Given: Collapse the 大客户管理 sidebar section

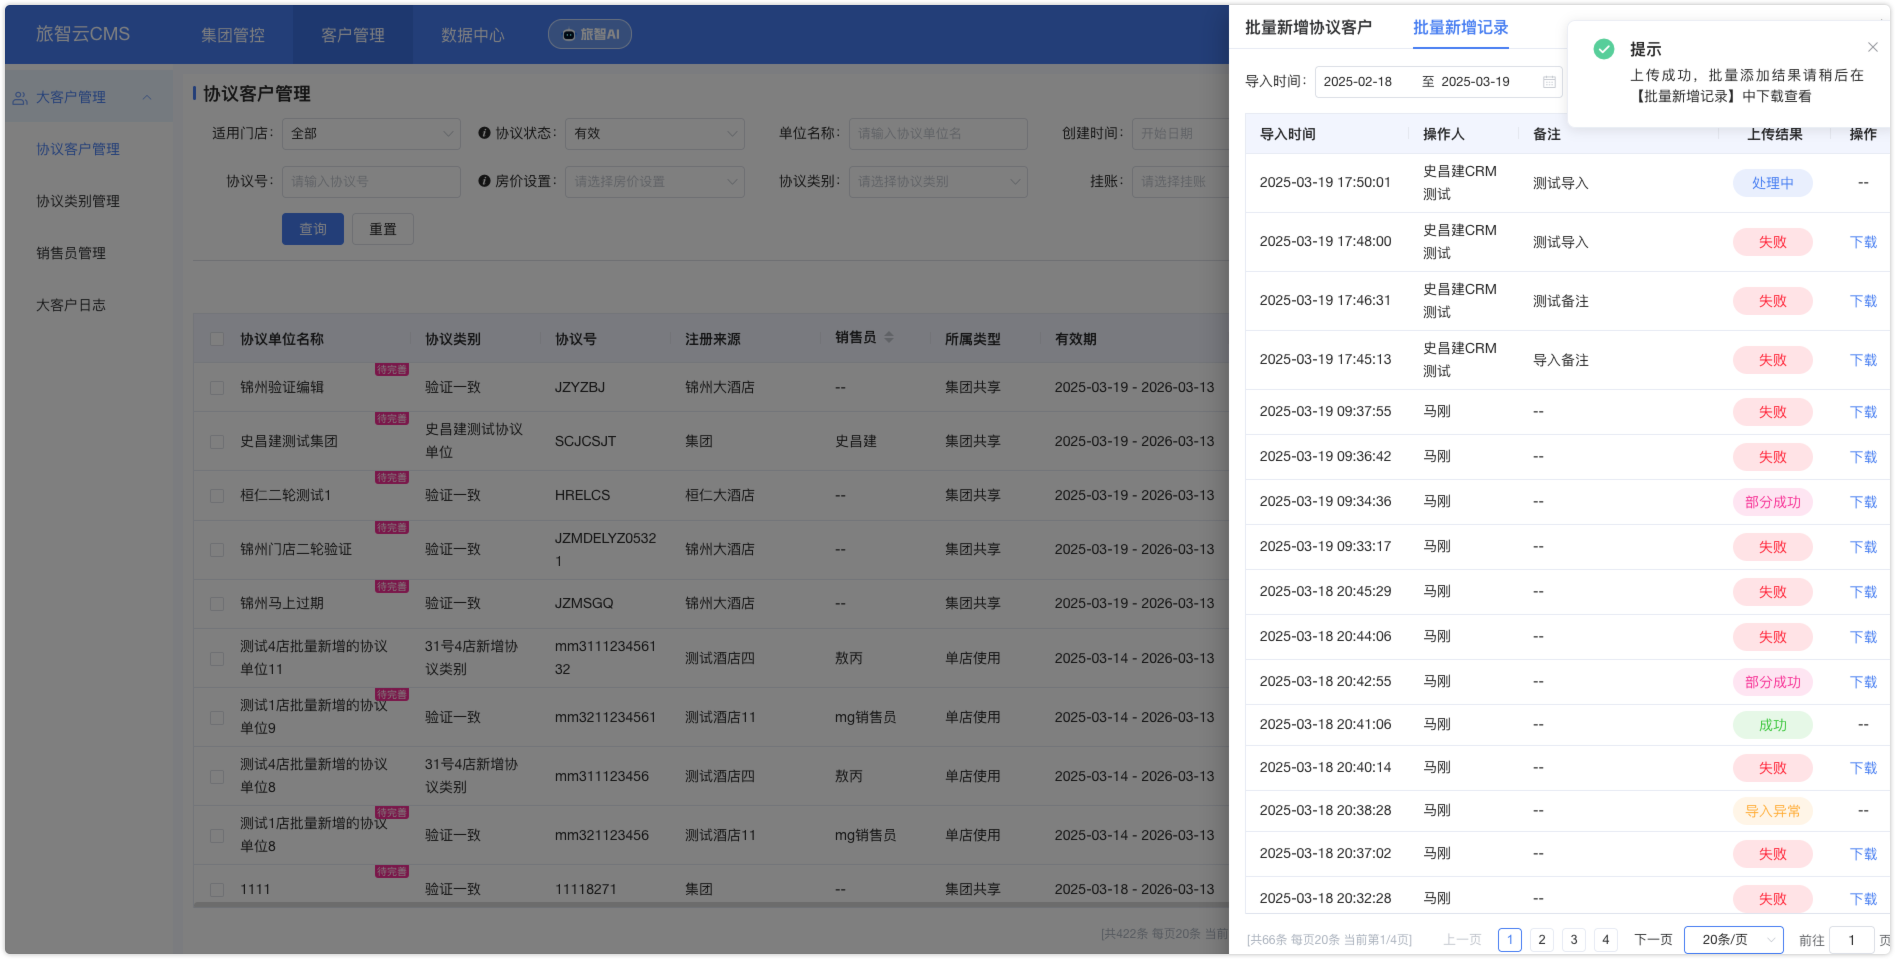Looking at the screenshot, I should (147, 98).
